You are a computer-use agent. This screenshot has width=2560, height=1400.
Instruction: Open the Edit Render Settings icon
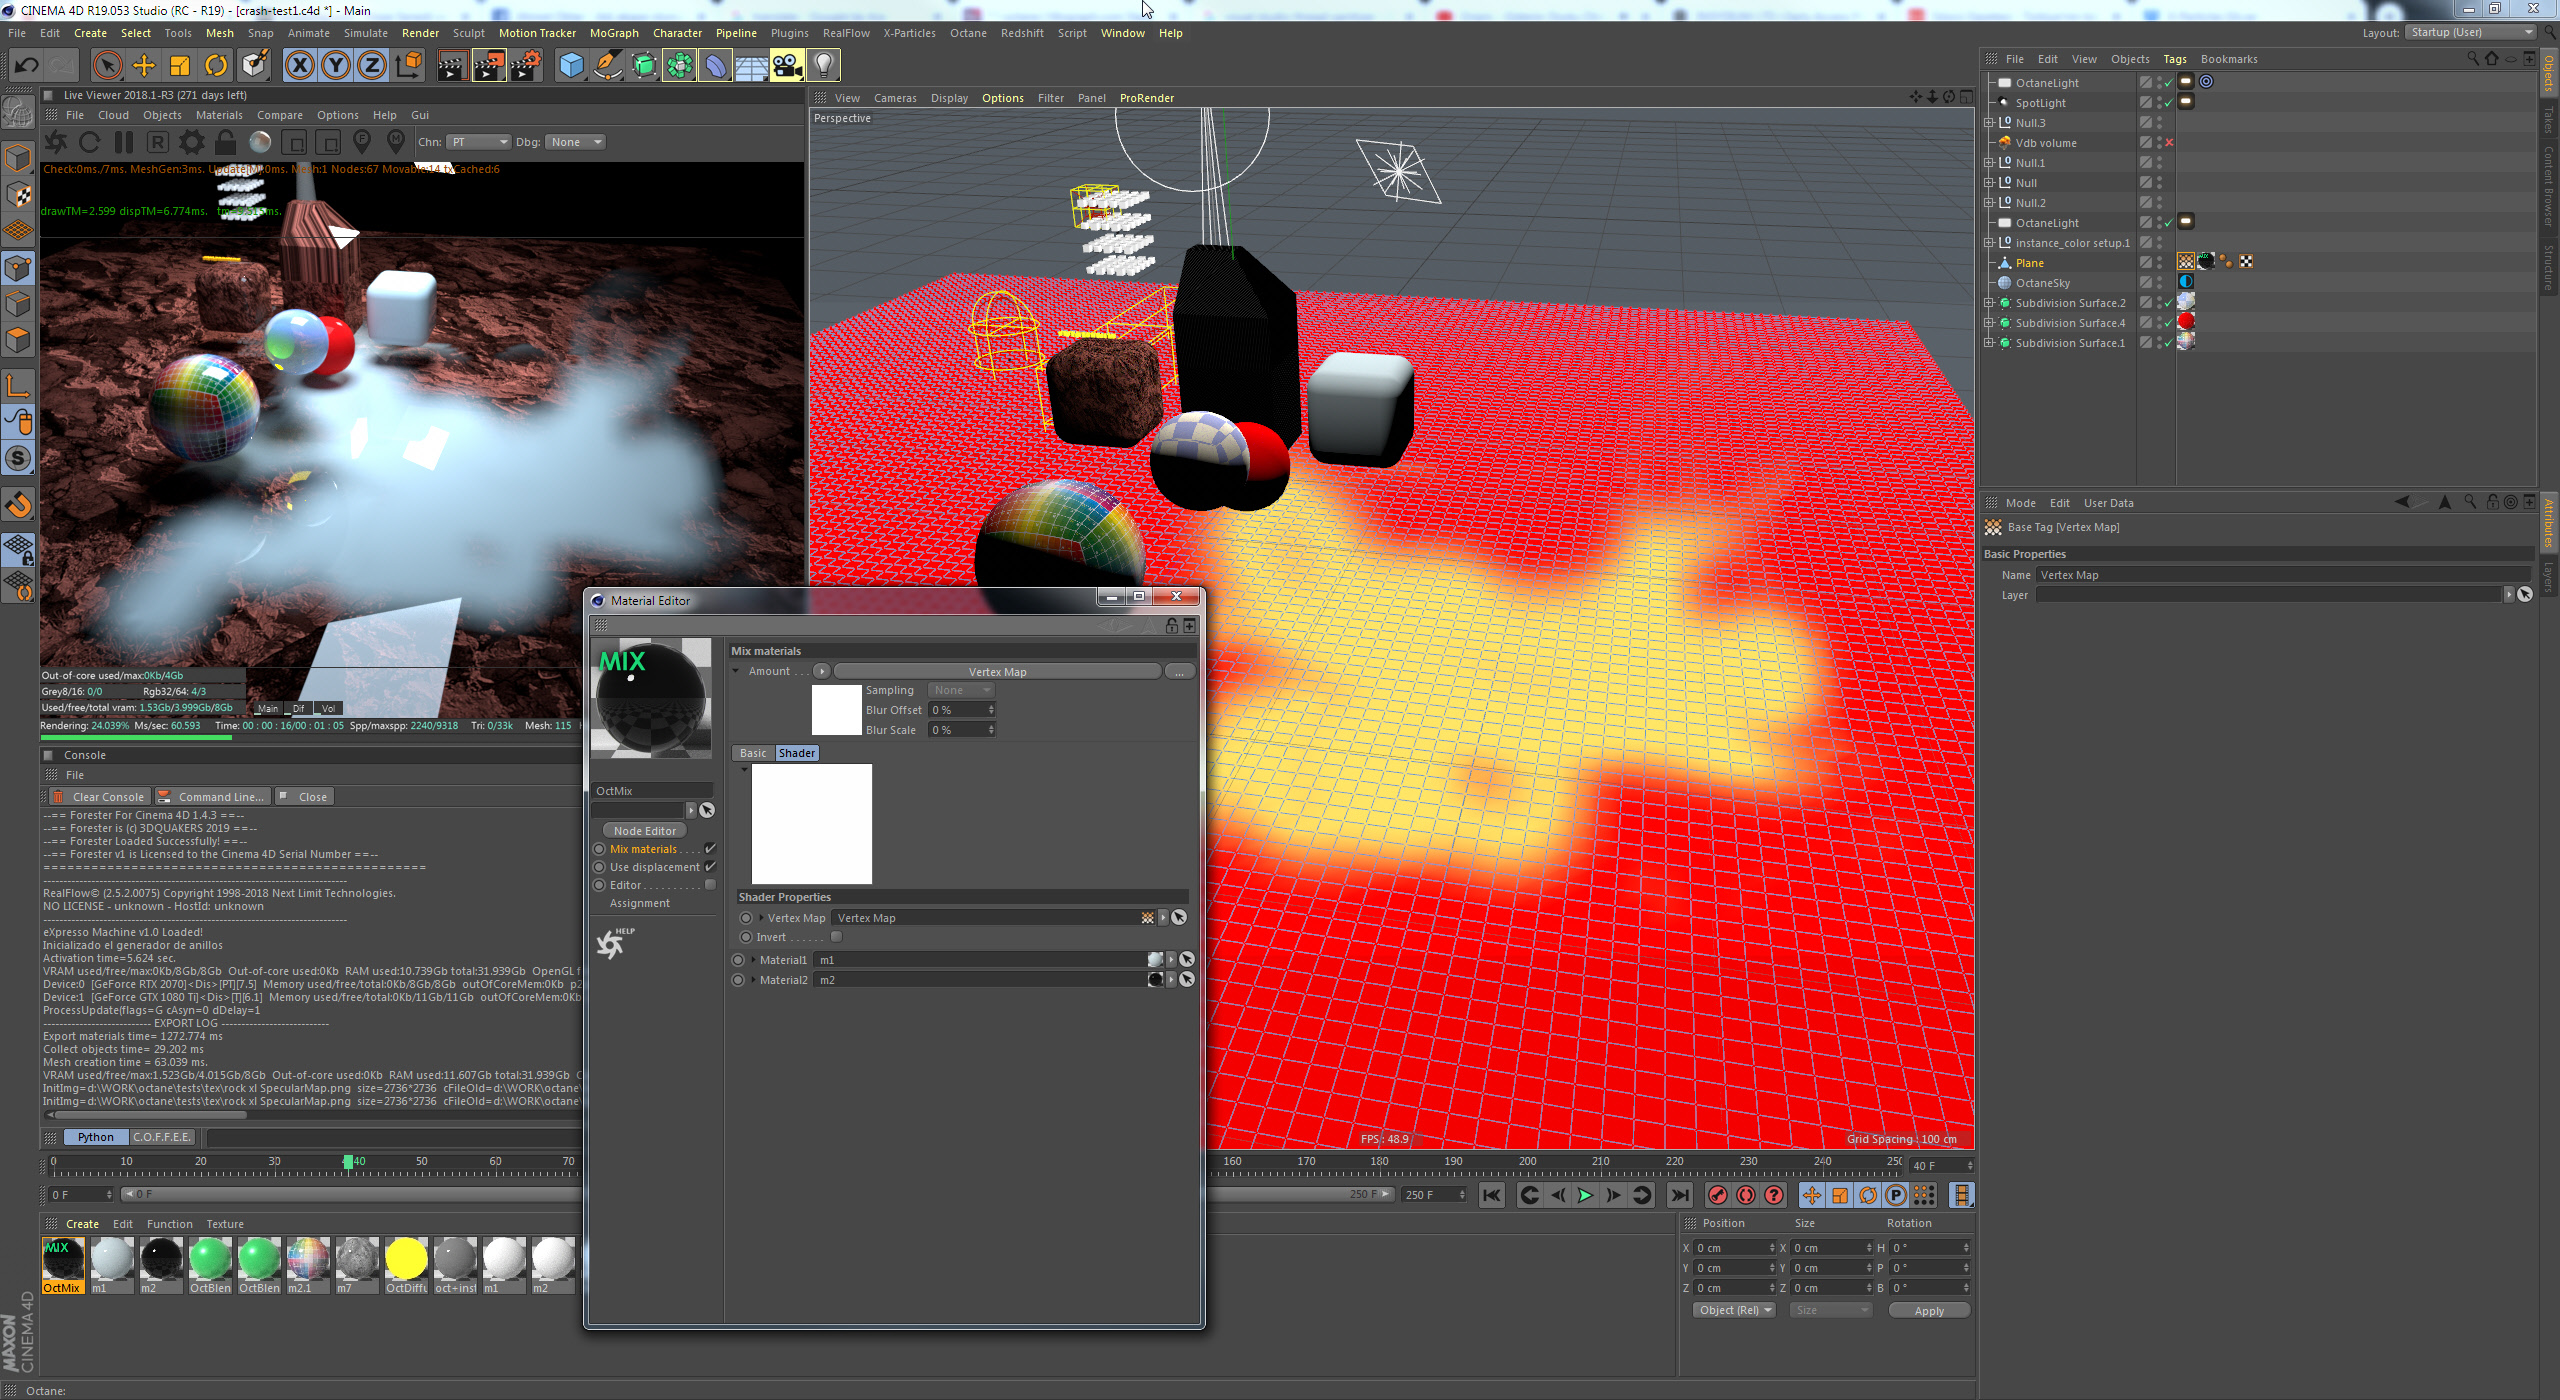(525, 66)
